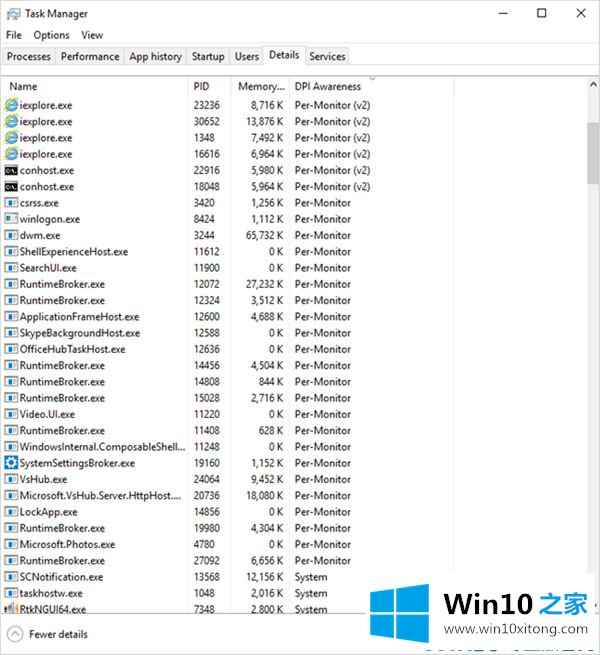Click System DPI value for SCNotification.exe
The width and height of the screenshot is (600, 655).
click(311, 577)
